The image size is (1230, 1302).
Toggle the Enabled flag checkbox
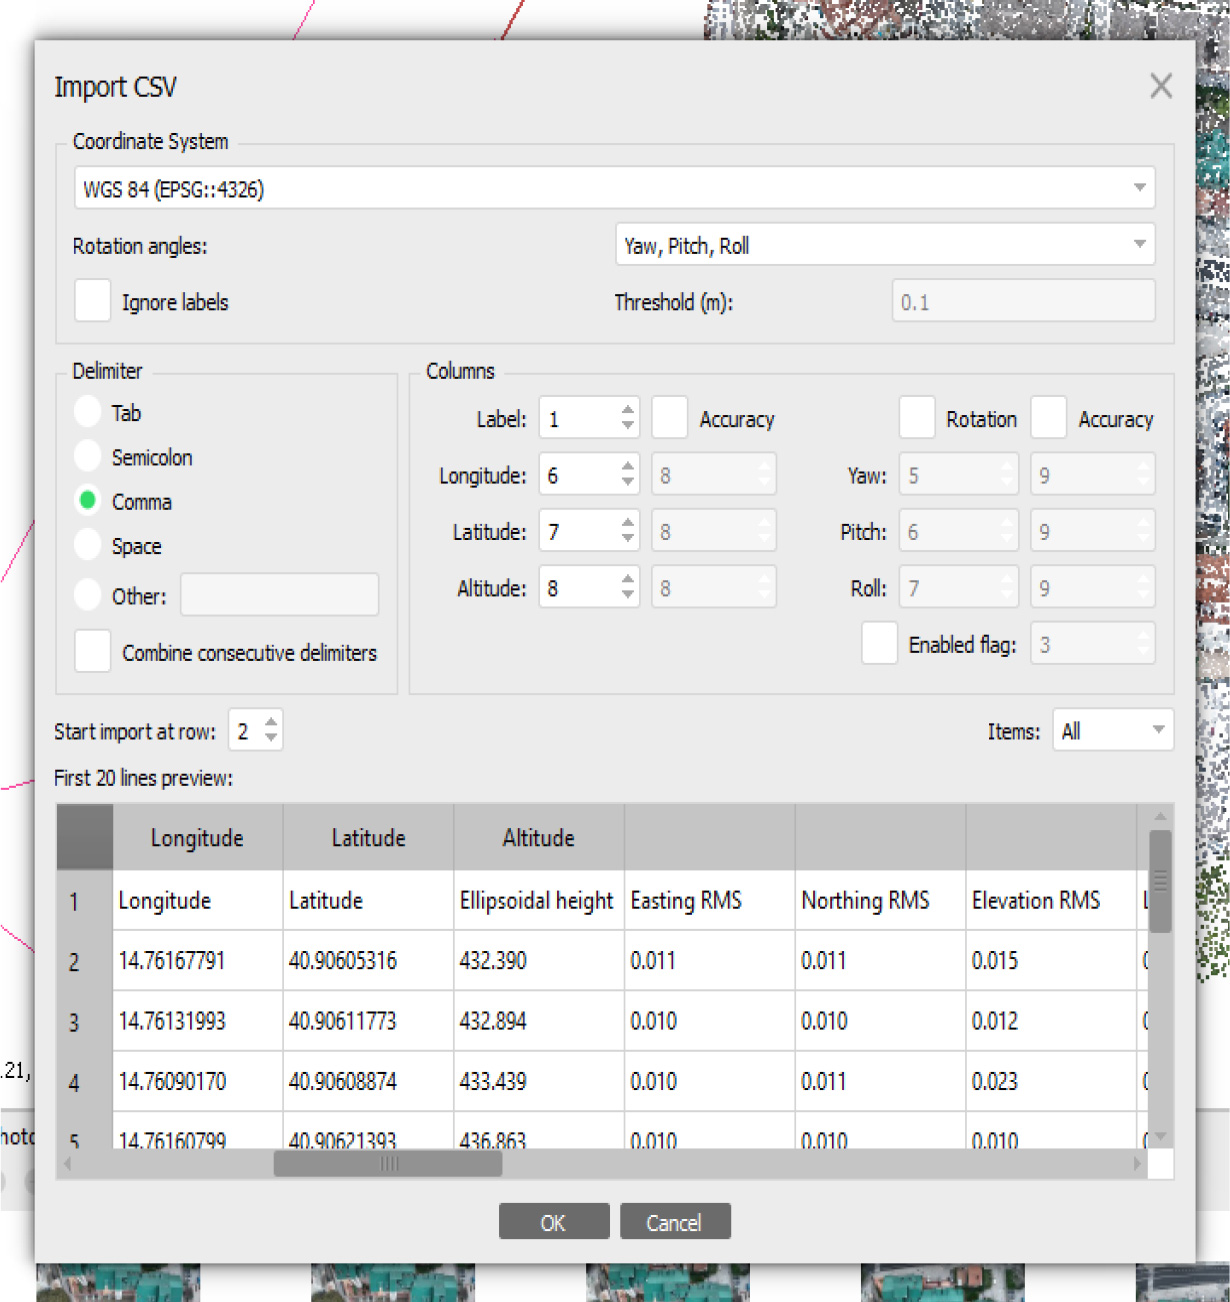879,644
